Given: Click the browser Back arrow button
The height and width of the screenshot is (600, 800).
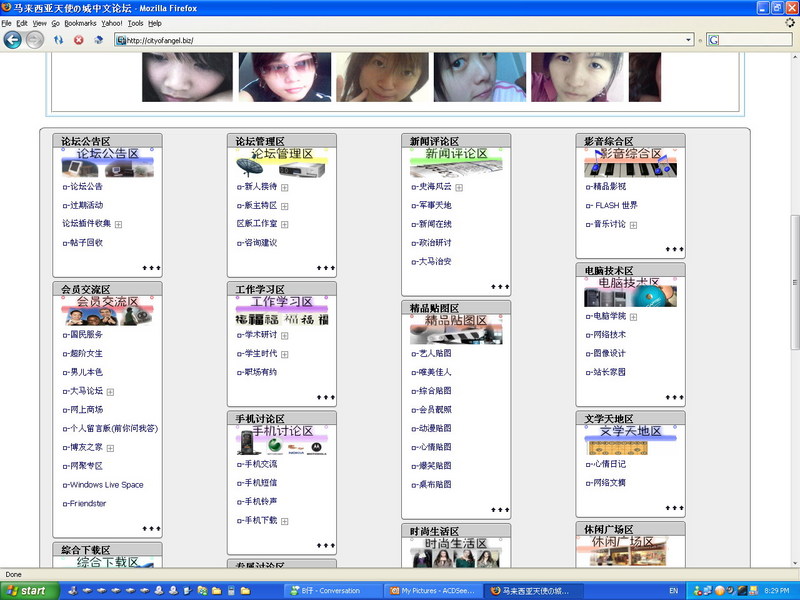Looking at the screenshot, I should 13,40.
